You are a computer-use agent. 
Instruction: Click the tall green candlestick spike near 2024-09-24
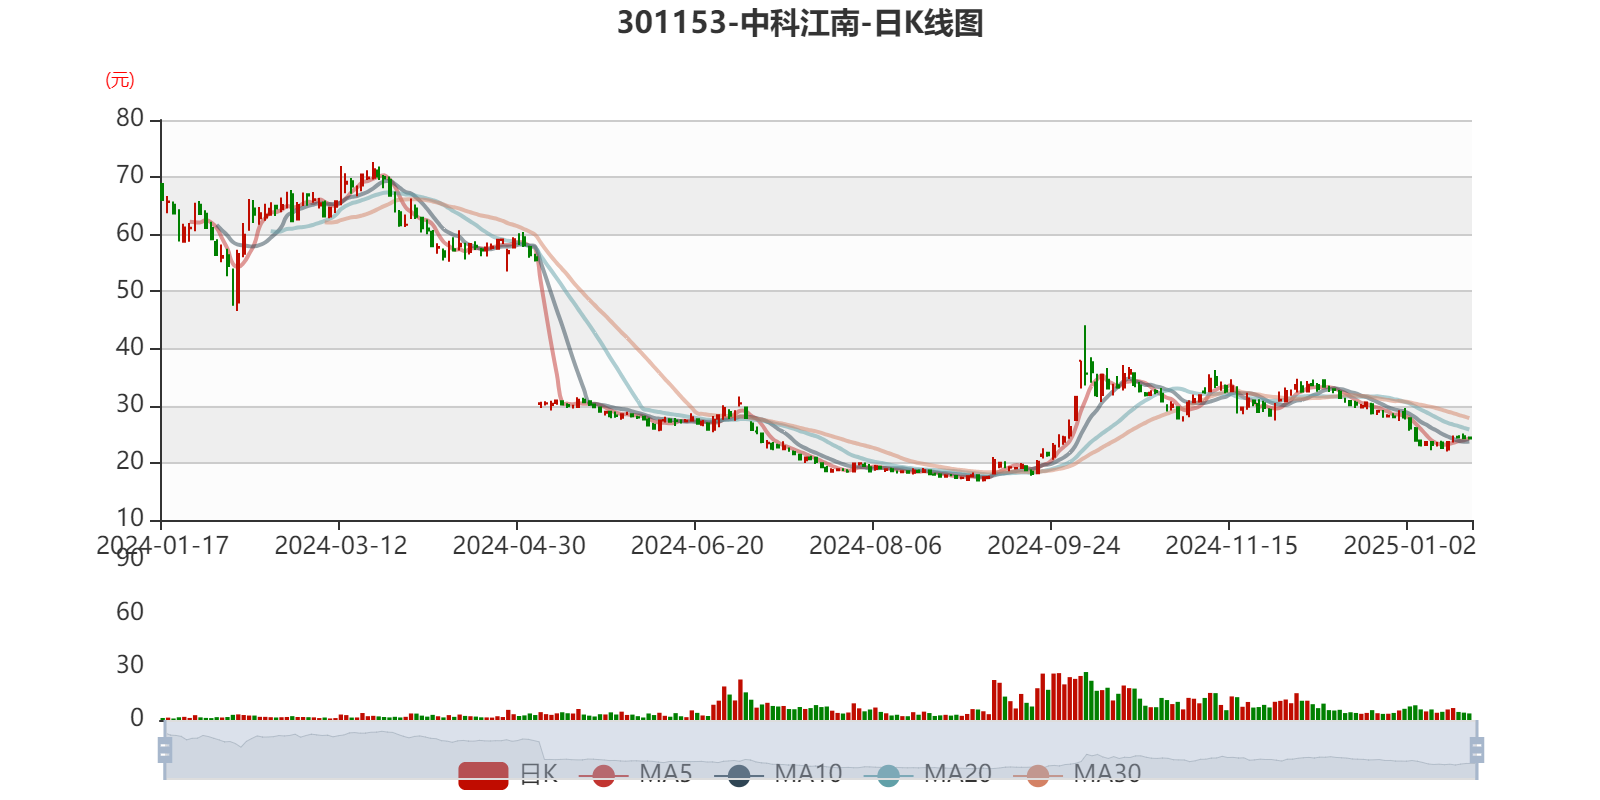(1085, 355)
